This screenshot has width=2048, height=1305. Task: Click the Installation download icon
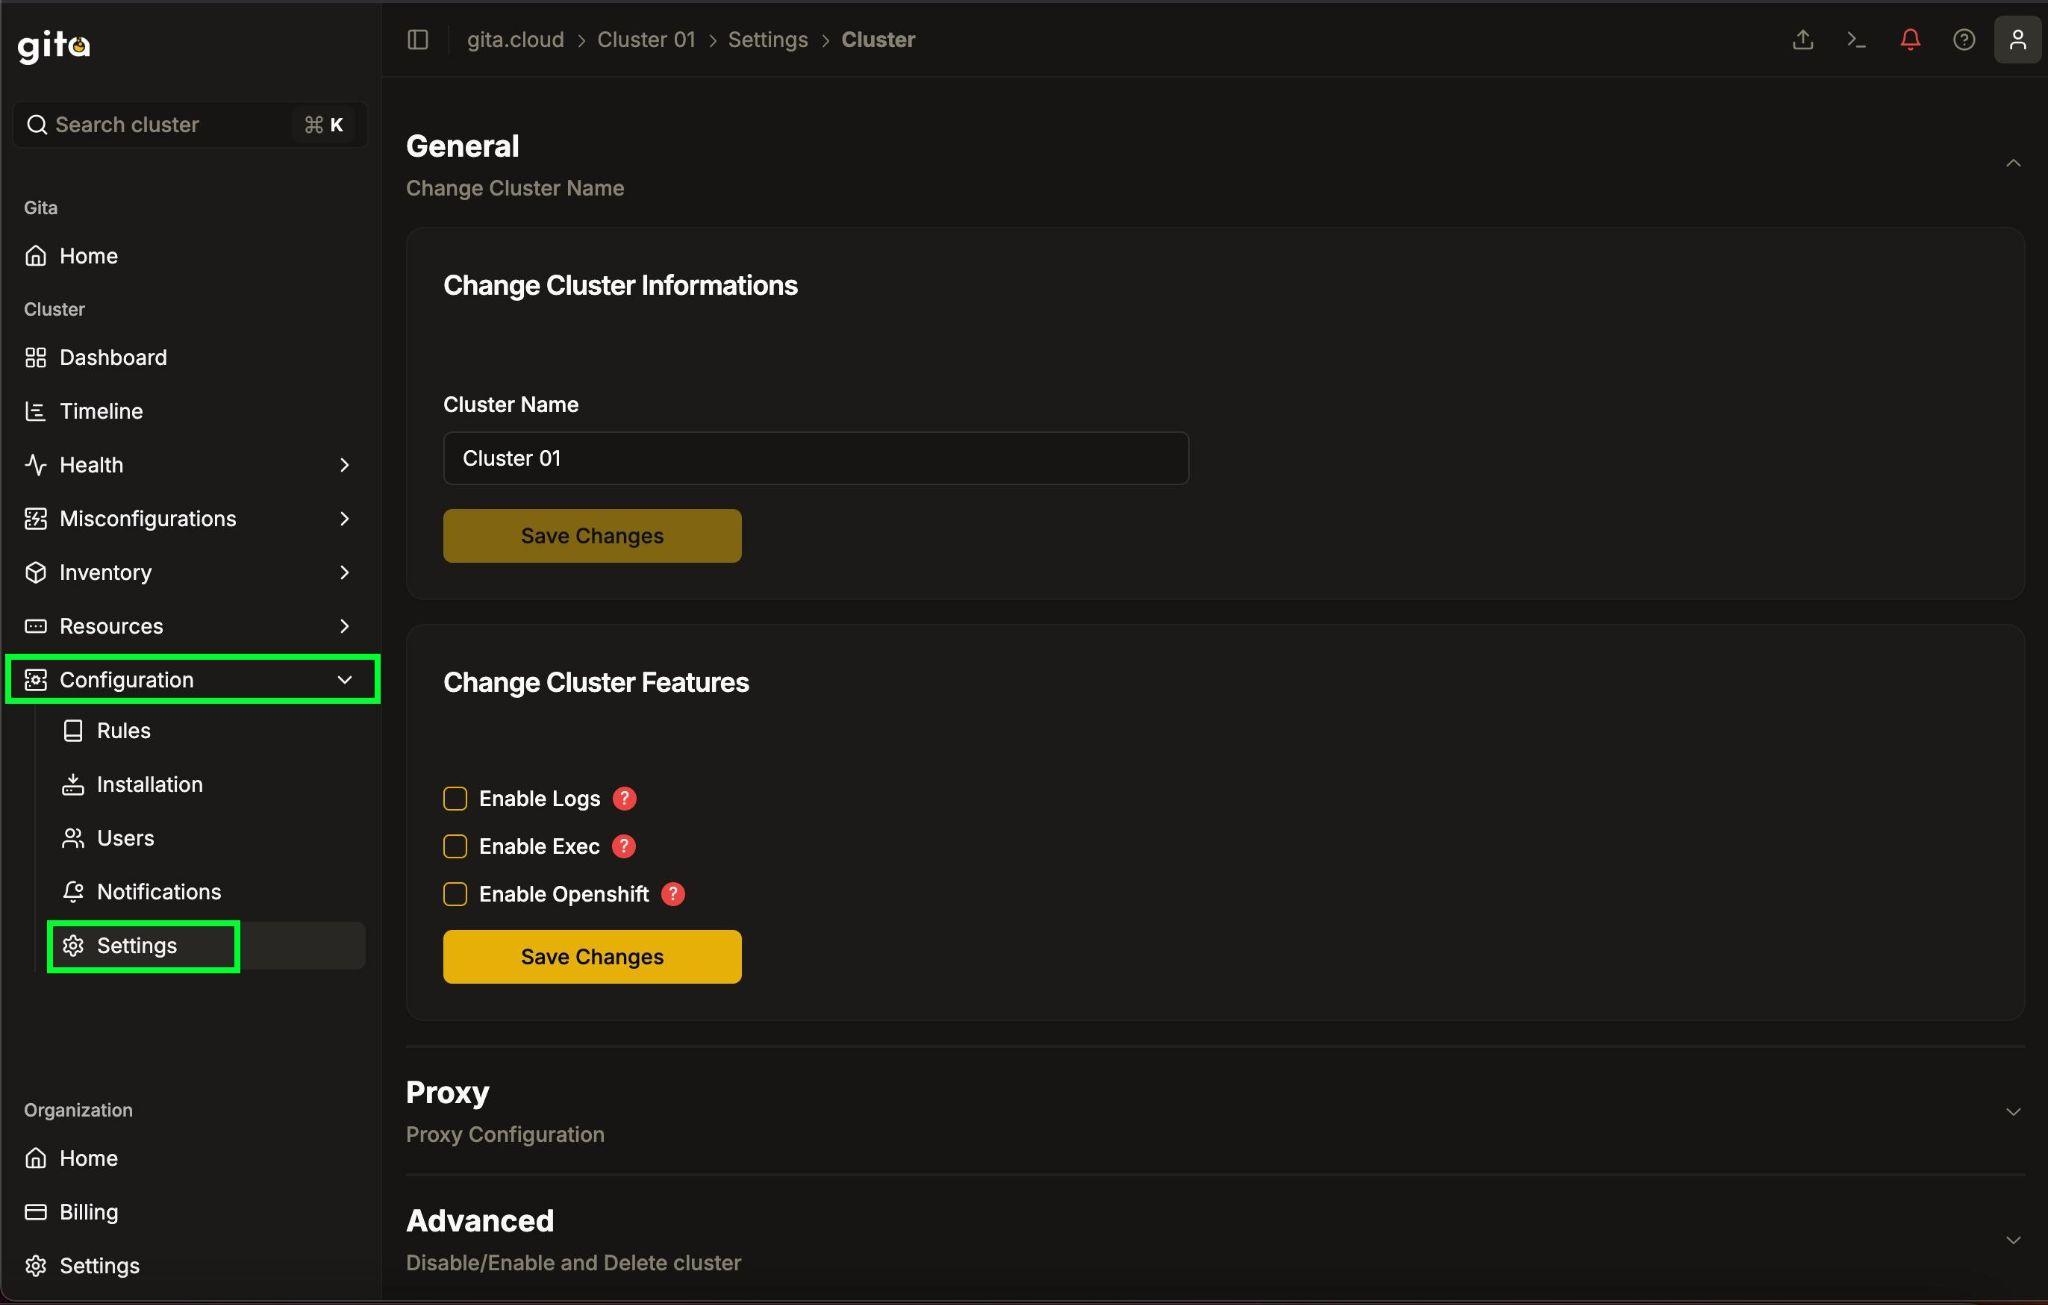73,785
